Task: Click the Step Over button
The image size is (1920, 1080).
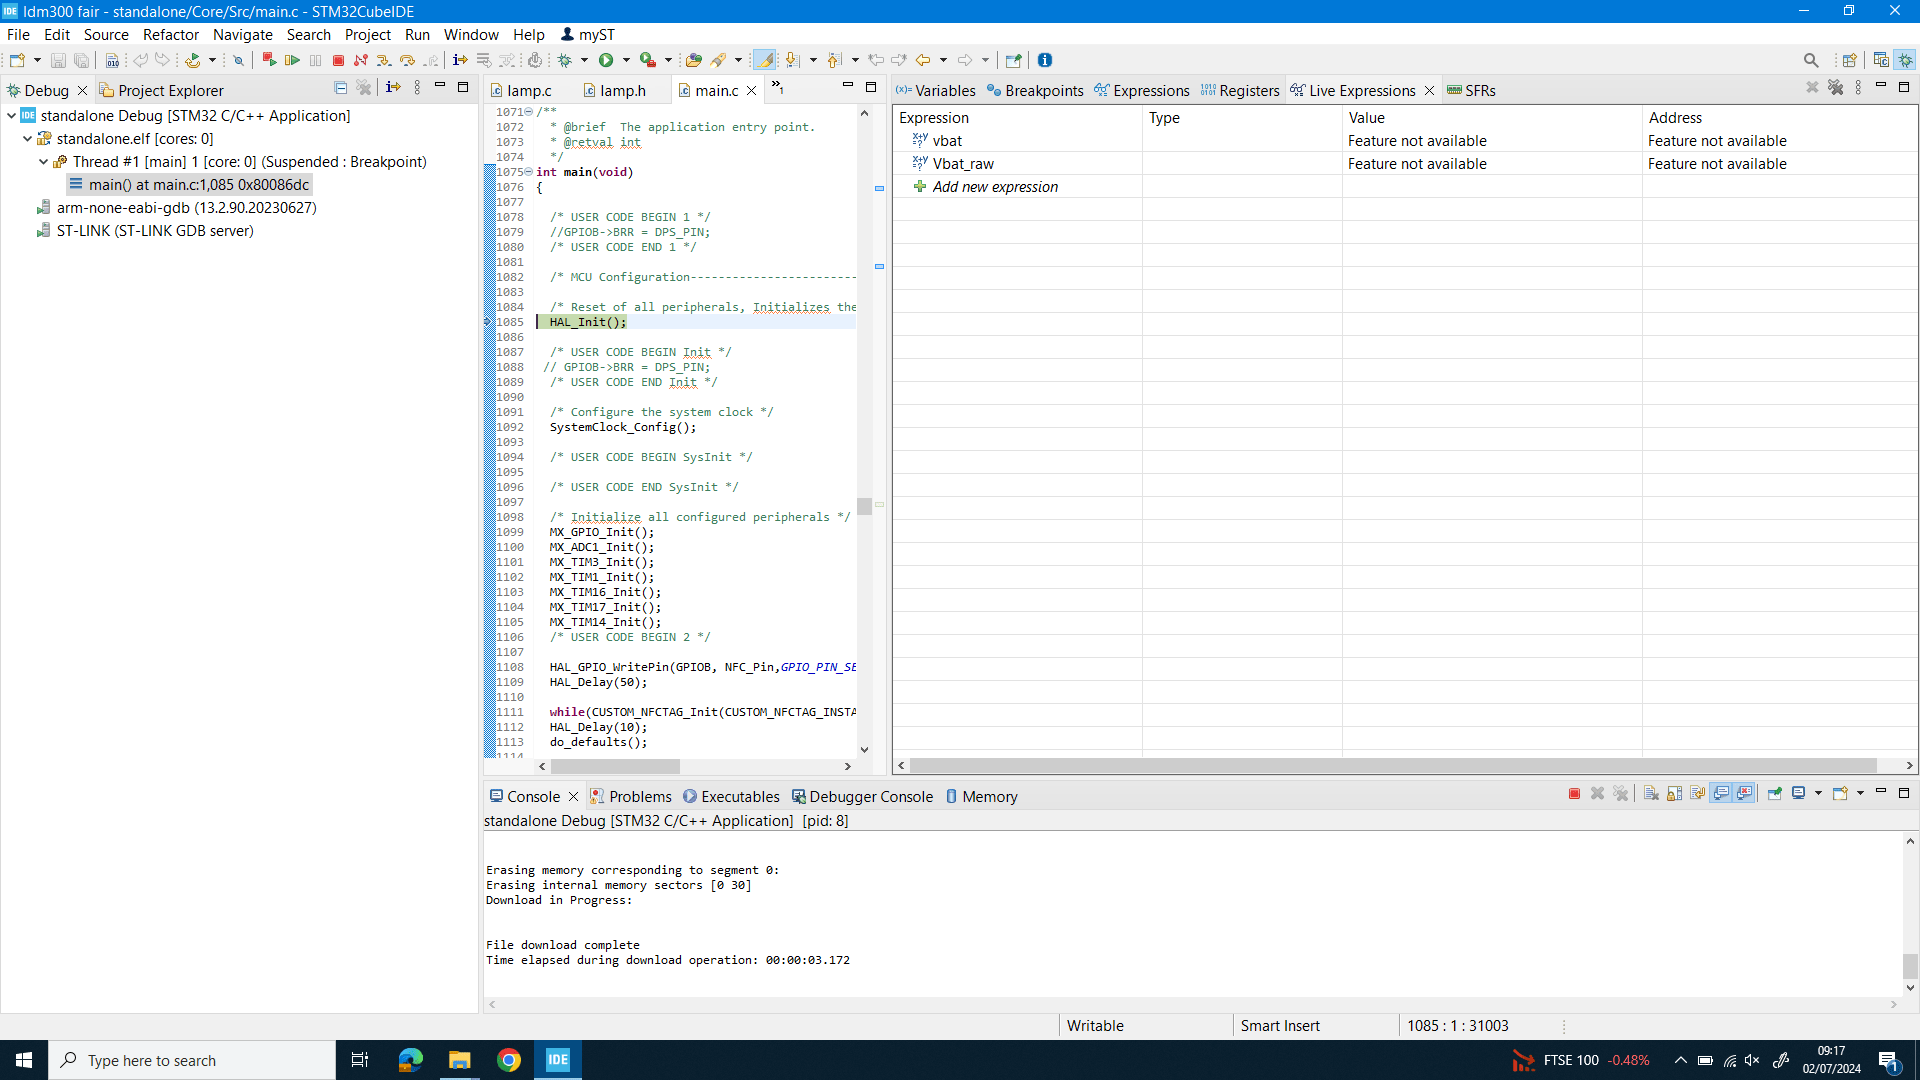Action: (x=407, y=61)
